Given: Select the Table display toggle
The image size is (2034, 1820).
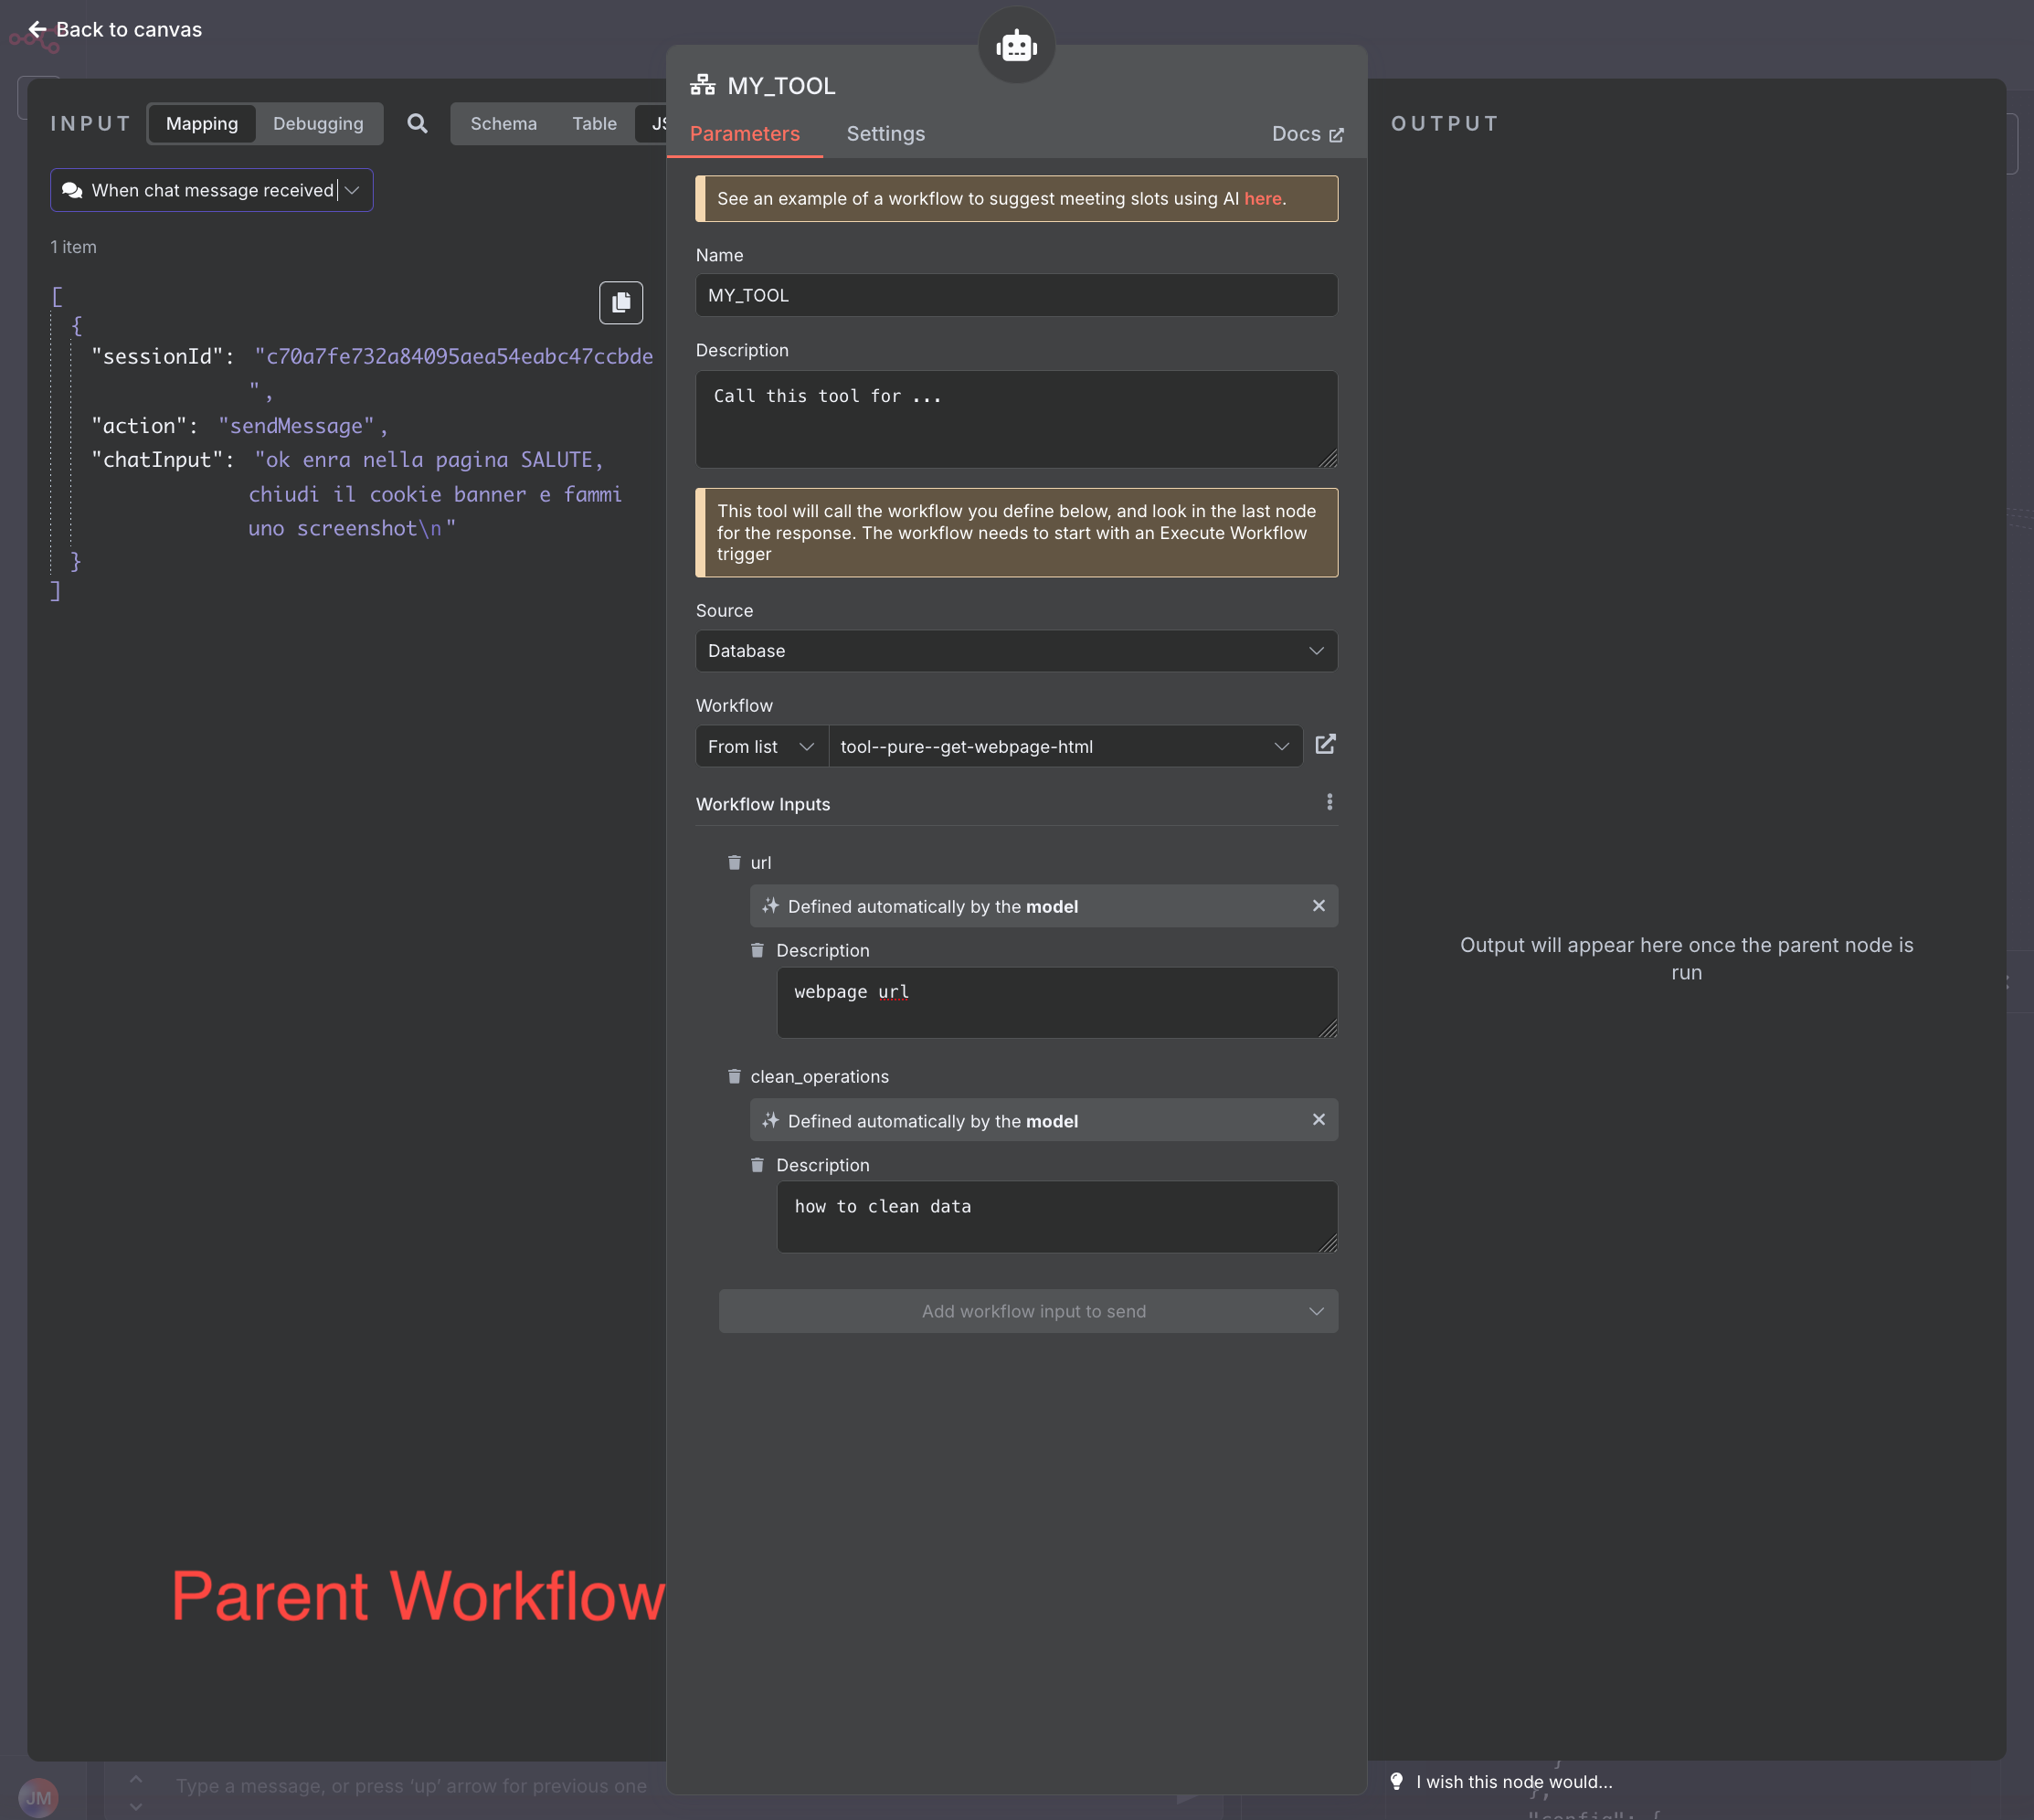Looking at the screenshot, I should (594, 124).
